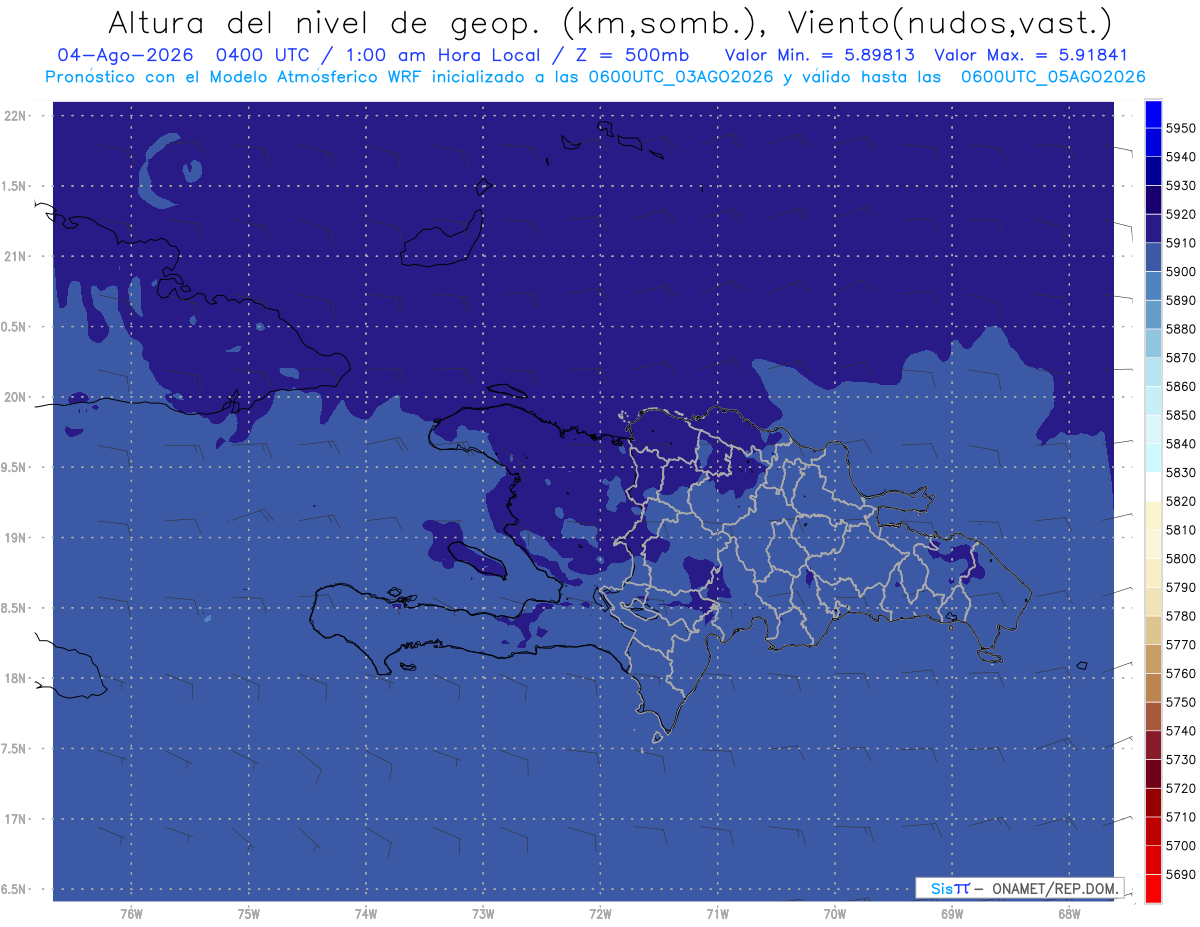Viewport: 1200px width, 927px height.
Task: Click the '5850' color scale value
Action: (x=1180, y=415)
